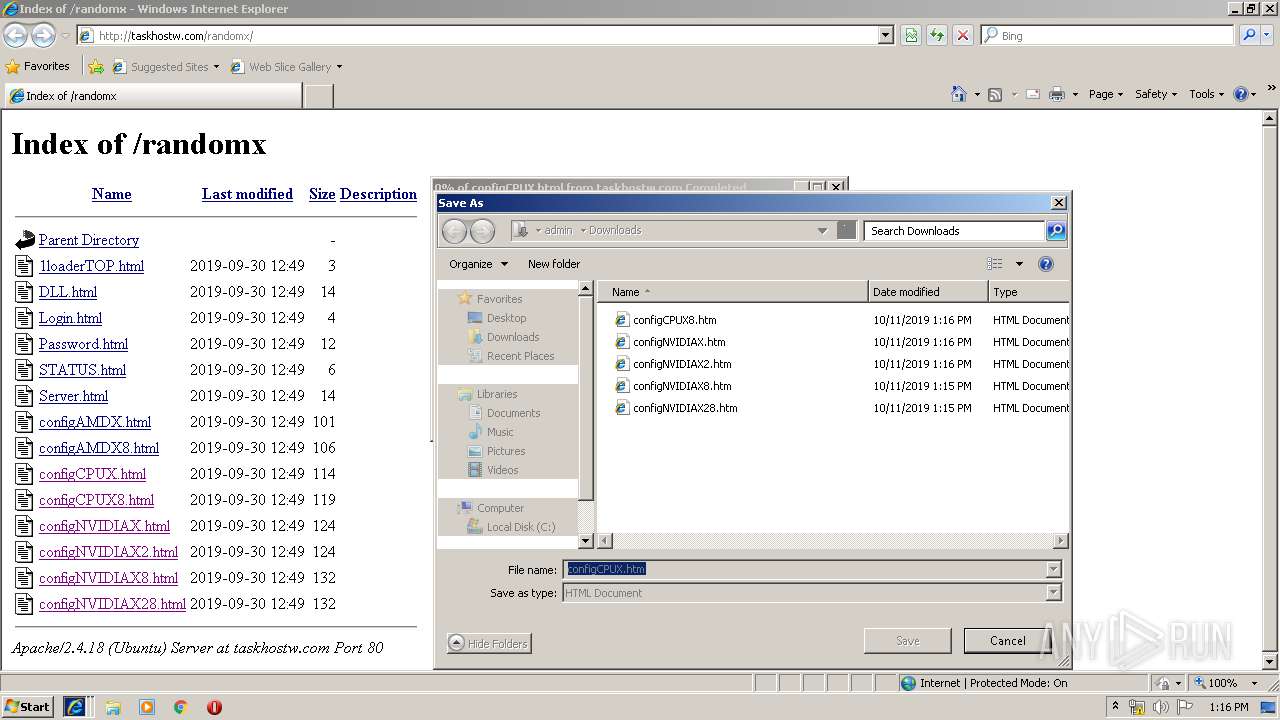Click the Home icon in the command bar

pyautogui.click(x=959, y=94)
